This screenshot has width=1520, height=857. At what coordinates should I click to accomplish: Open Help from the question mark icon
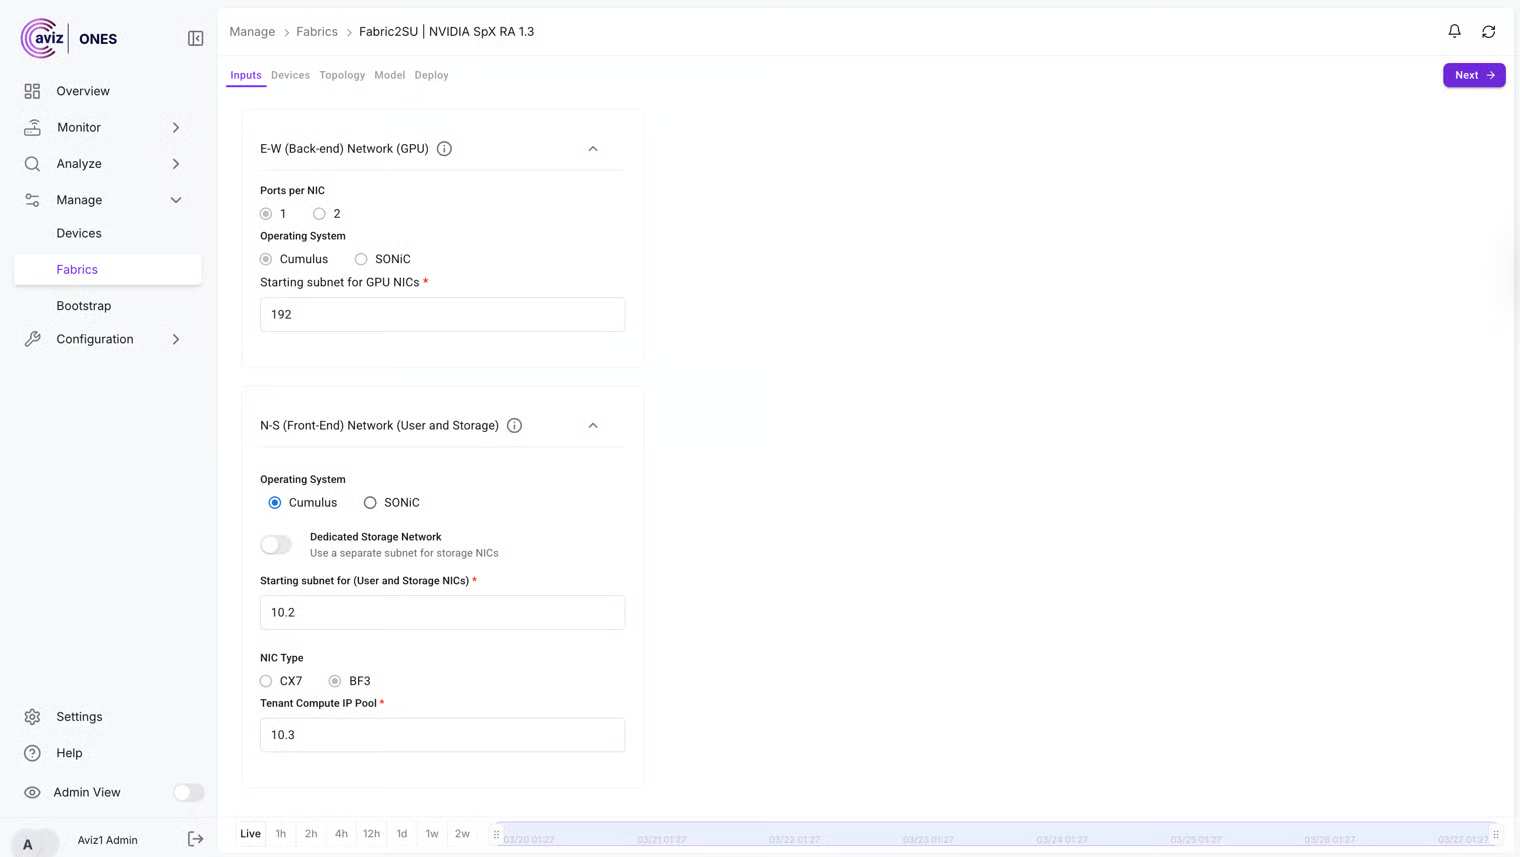pyautogui.click(x=33, y=753)
